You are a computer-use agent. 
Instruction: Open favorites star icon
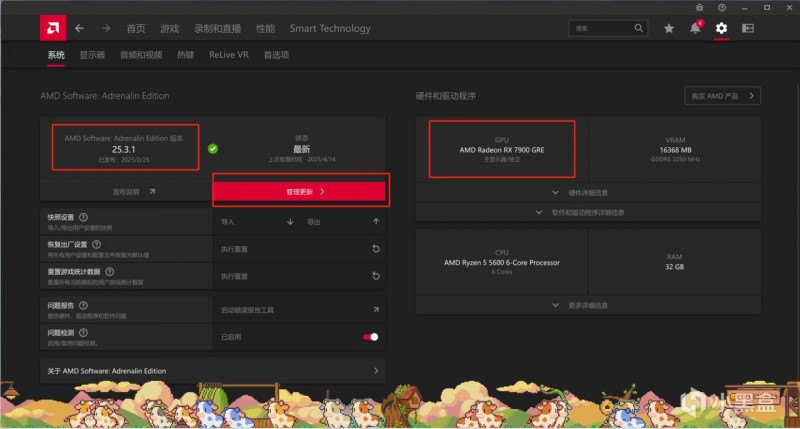[669, 29]
